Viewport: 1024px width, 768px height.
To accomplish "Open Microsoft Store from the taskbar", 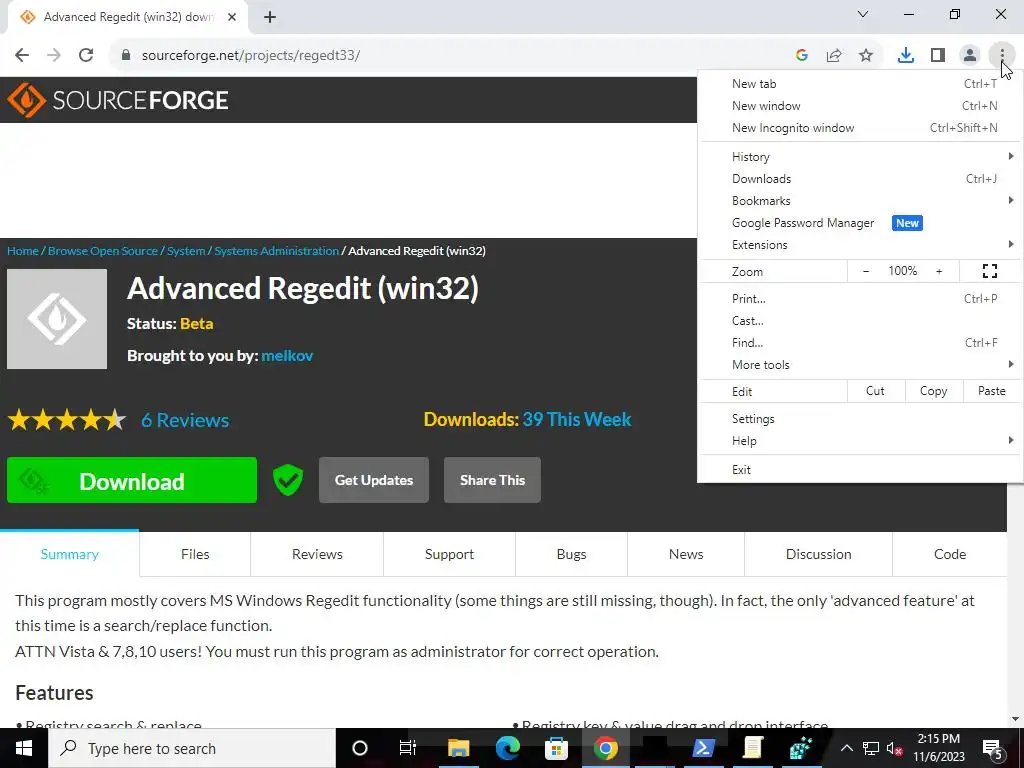I will click(x=556, y=748).
